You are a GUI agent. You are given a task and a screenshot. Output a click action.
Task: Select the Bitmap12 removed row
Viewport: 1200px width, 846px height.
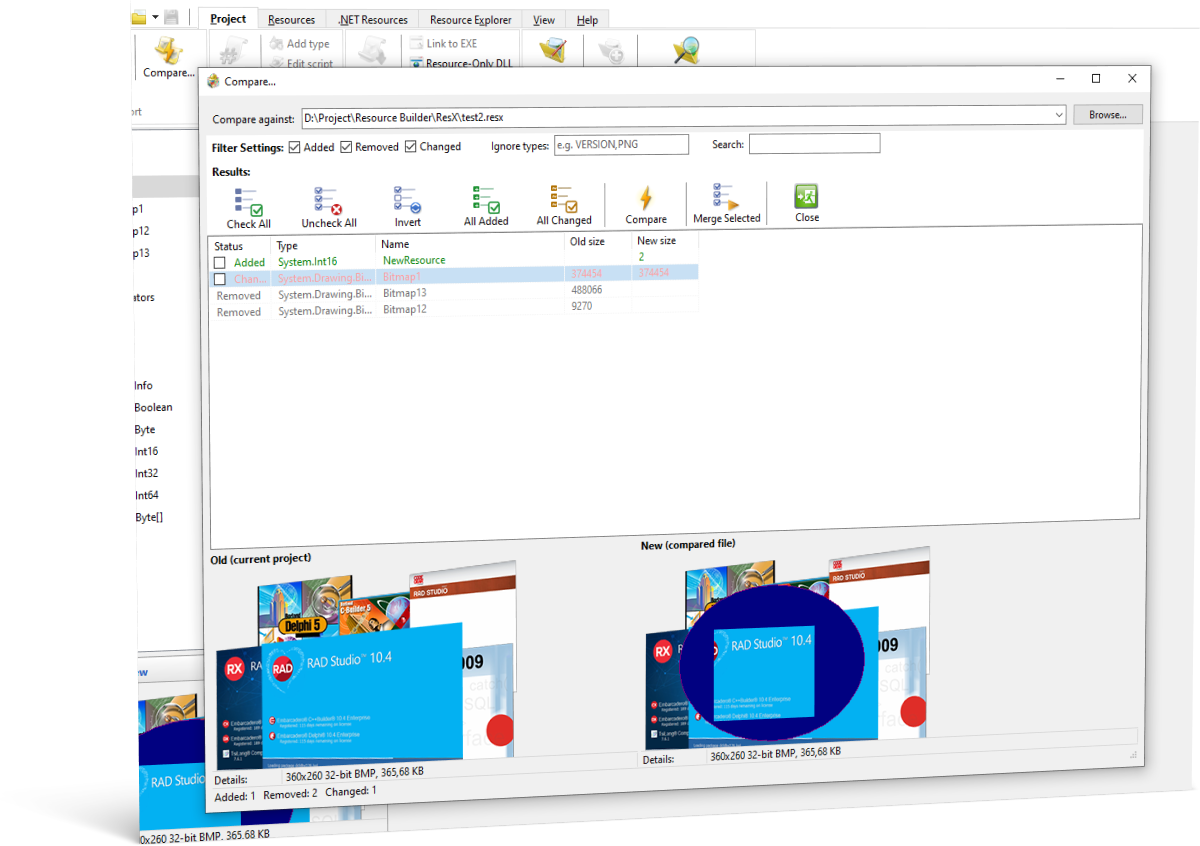(x=453, y=310)
